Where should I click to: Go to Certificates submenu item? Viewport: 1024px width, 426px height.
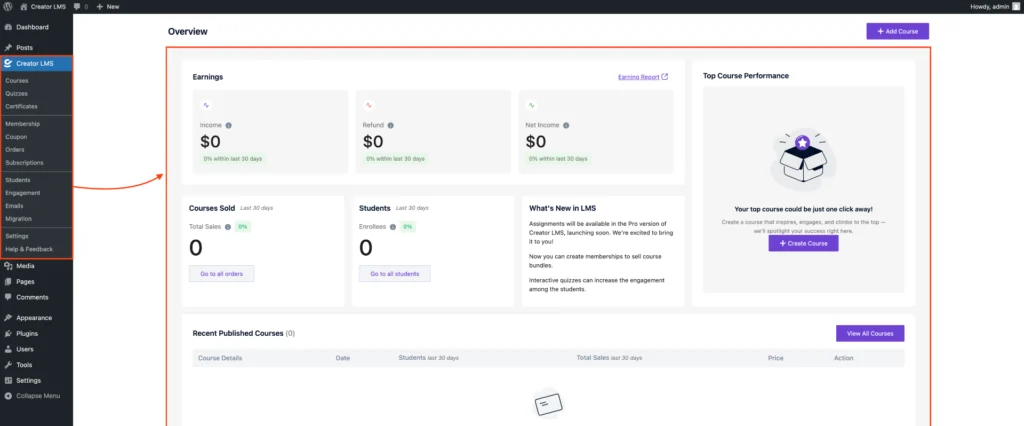22,106
